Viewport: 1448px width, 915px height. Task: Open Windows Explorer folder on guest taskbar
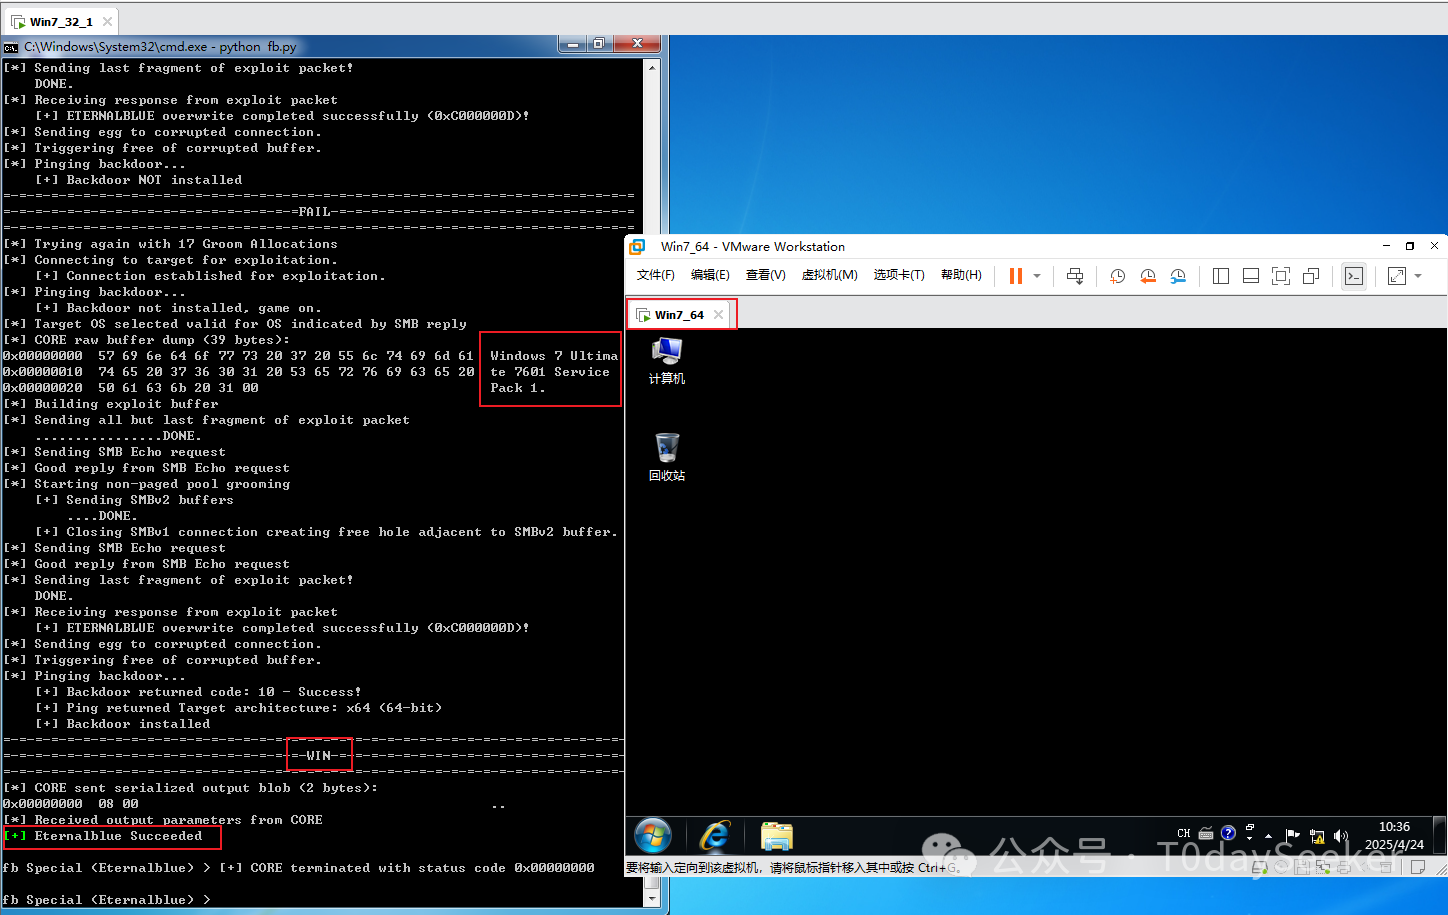(x=777, y=836)
